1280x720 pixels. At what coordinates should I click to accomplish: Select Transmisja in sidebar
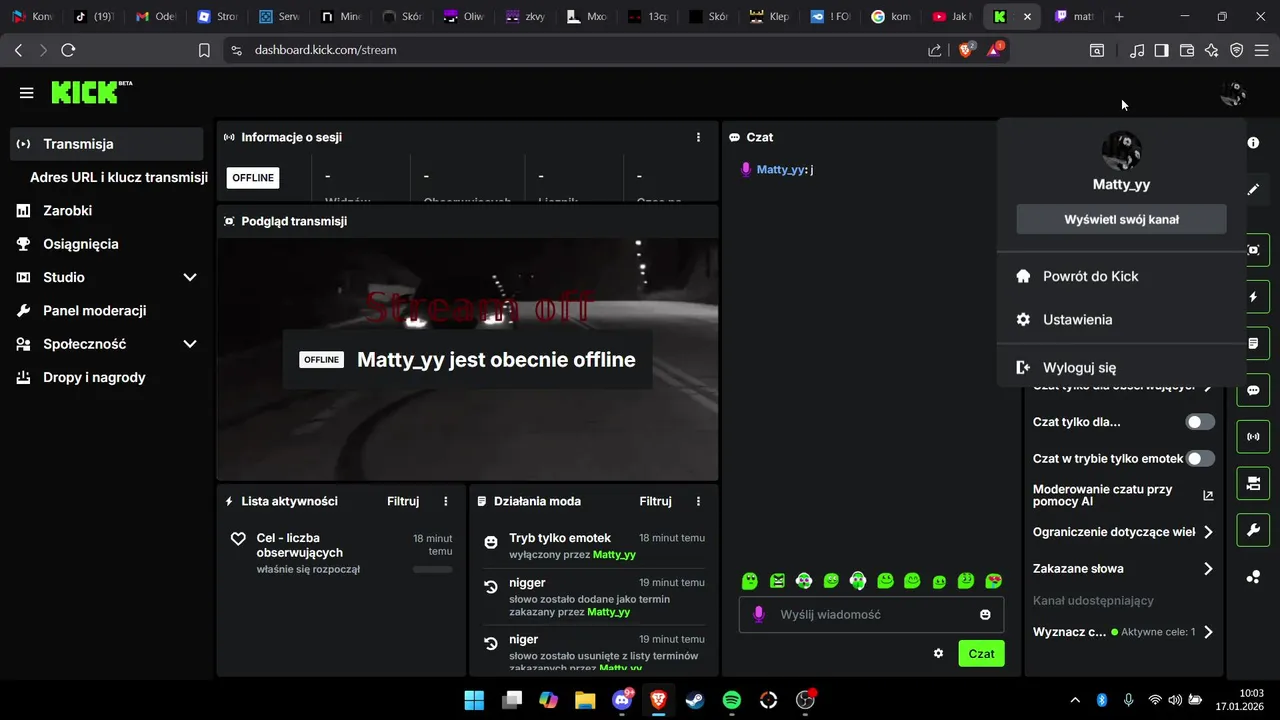(107, 144)
